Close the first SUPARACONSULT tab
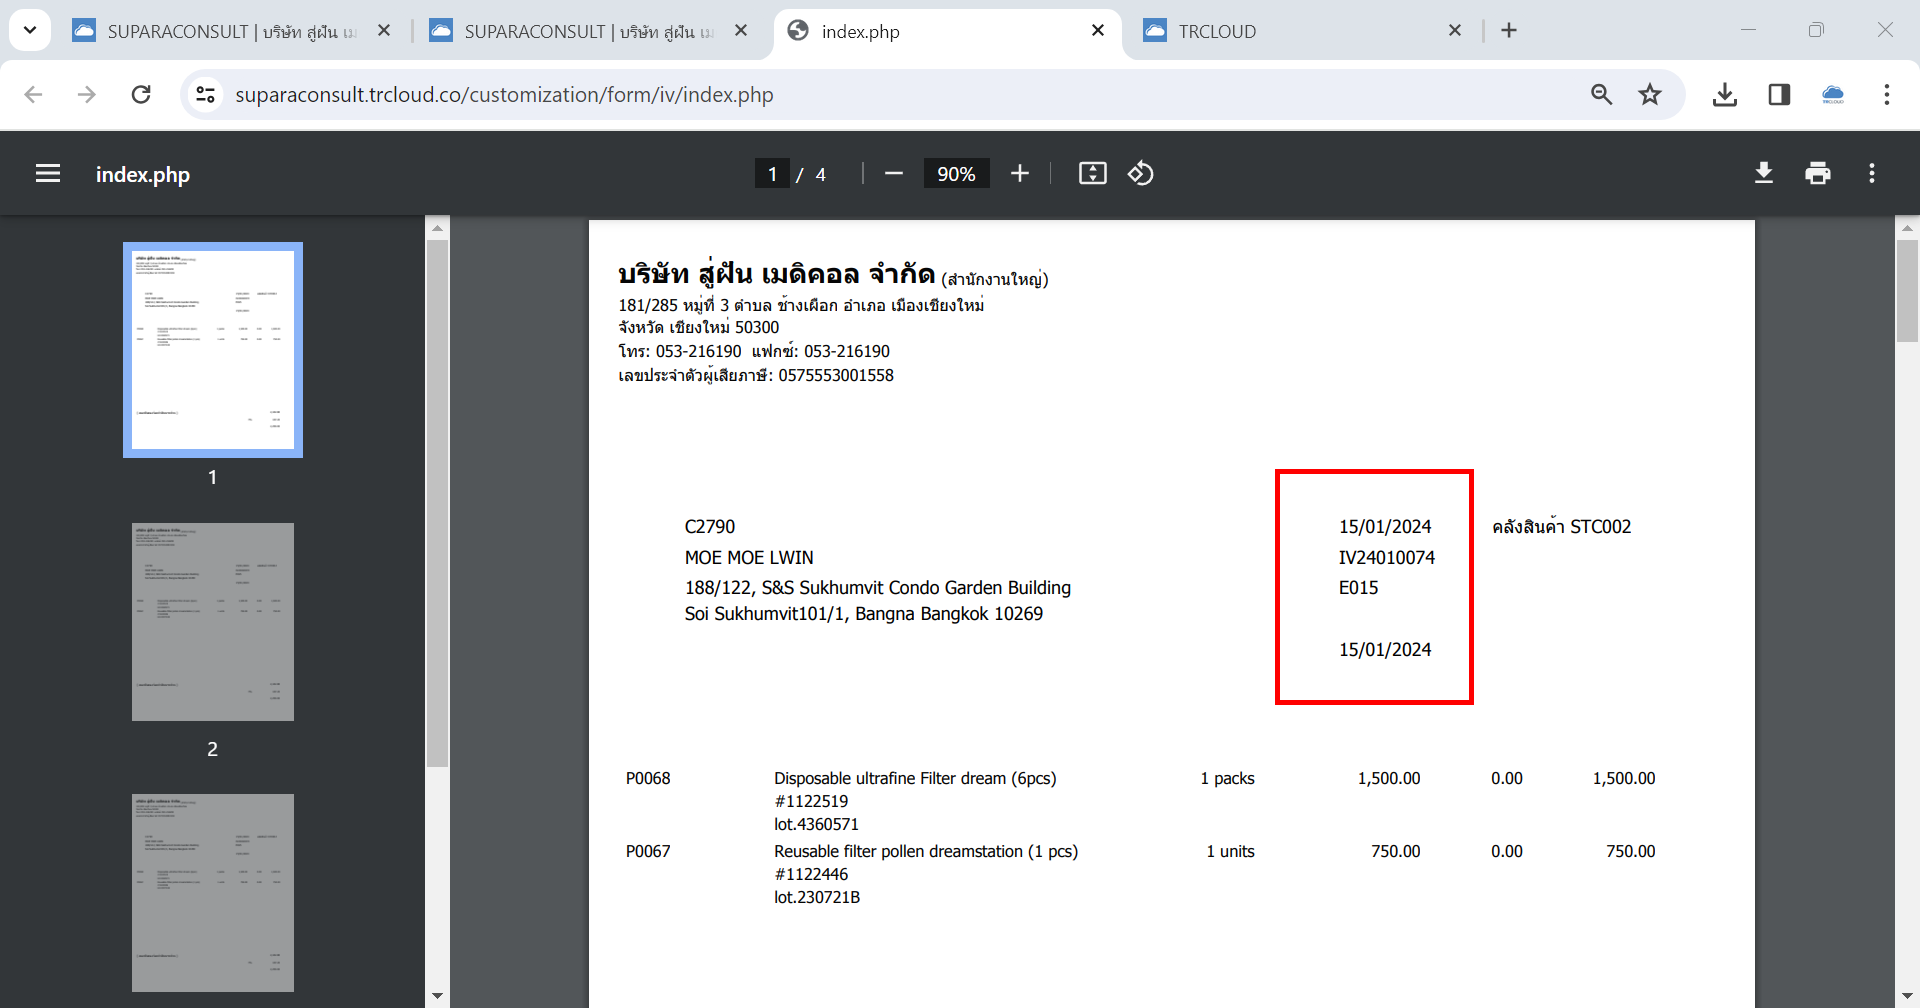This screenshot has height=1008, width=1920. click(384, 31)
